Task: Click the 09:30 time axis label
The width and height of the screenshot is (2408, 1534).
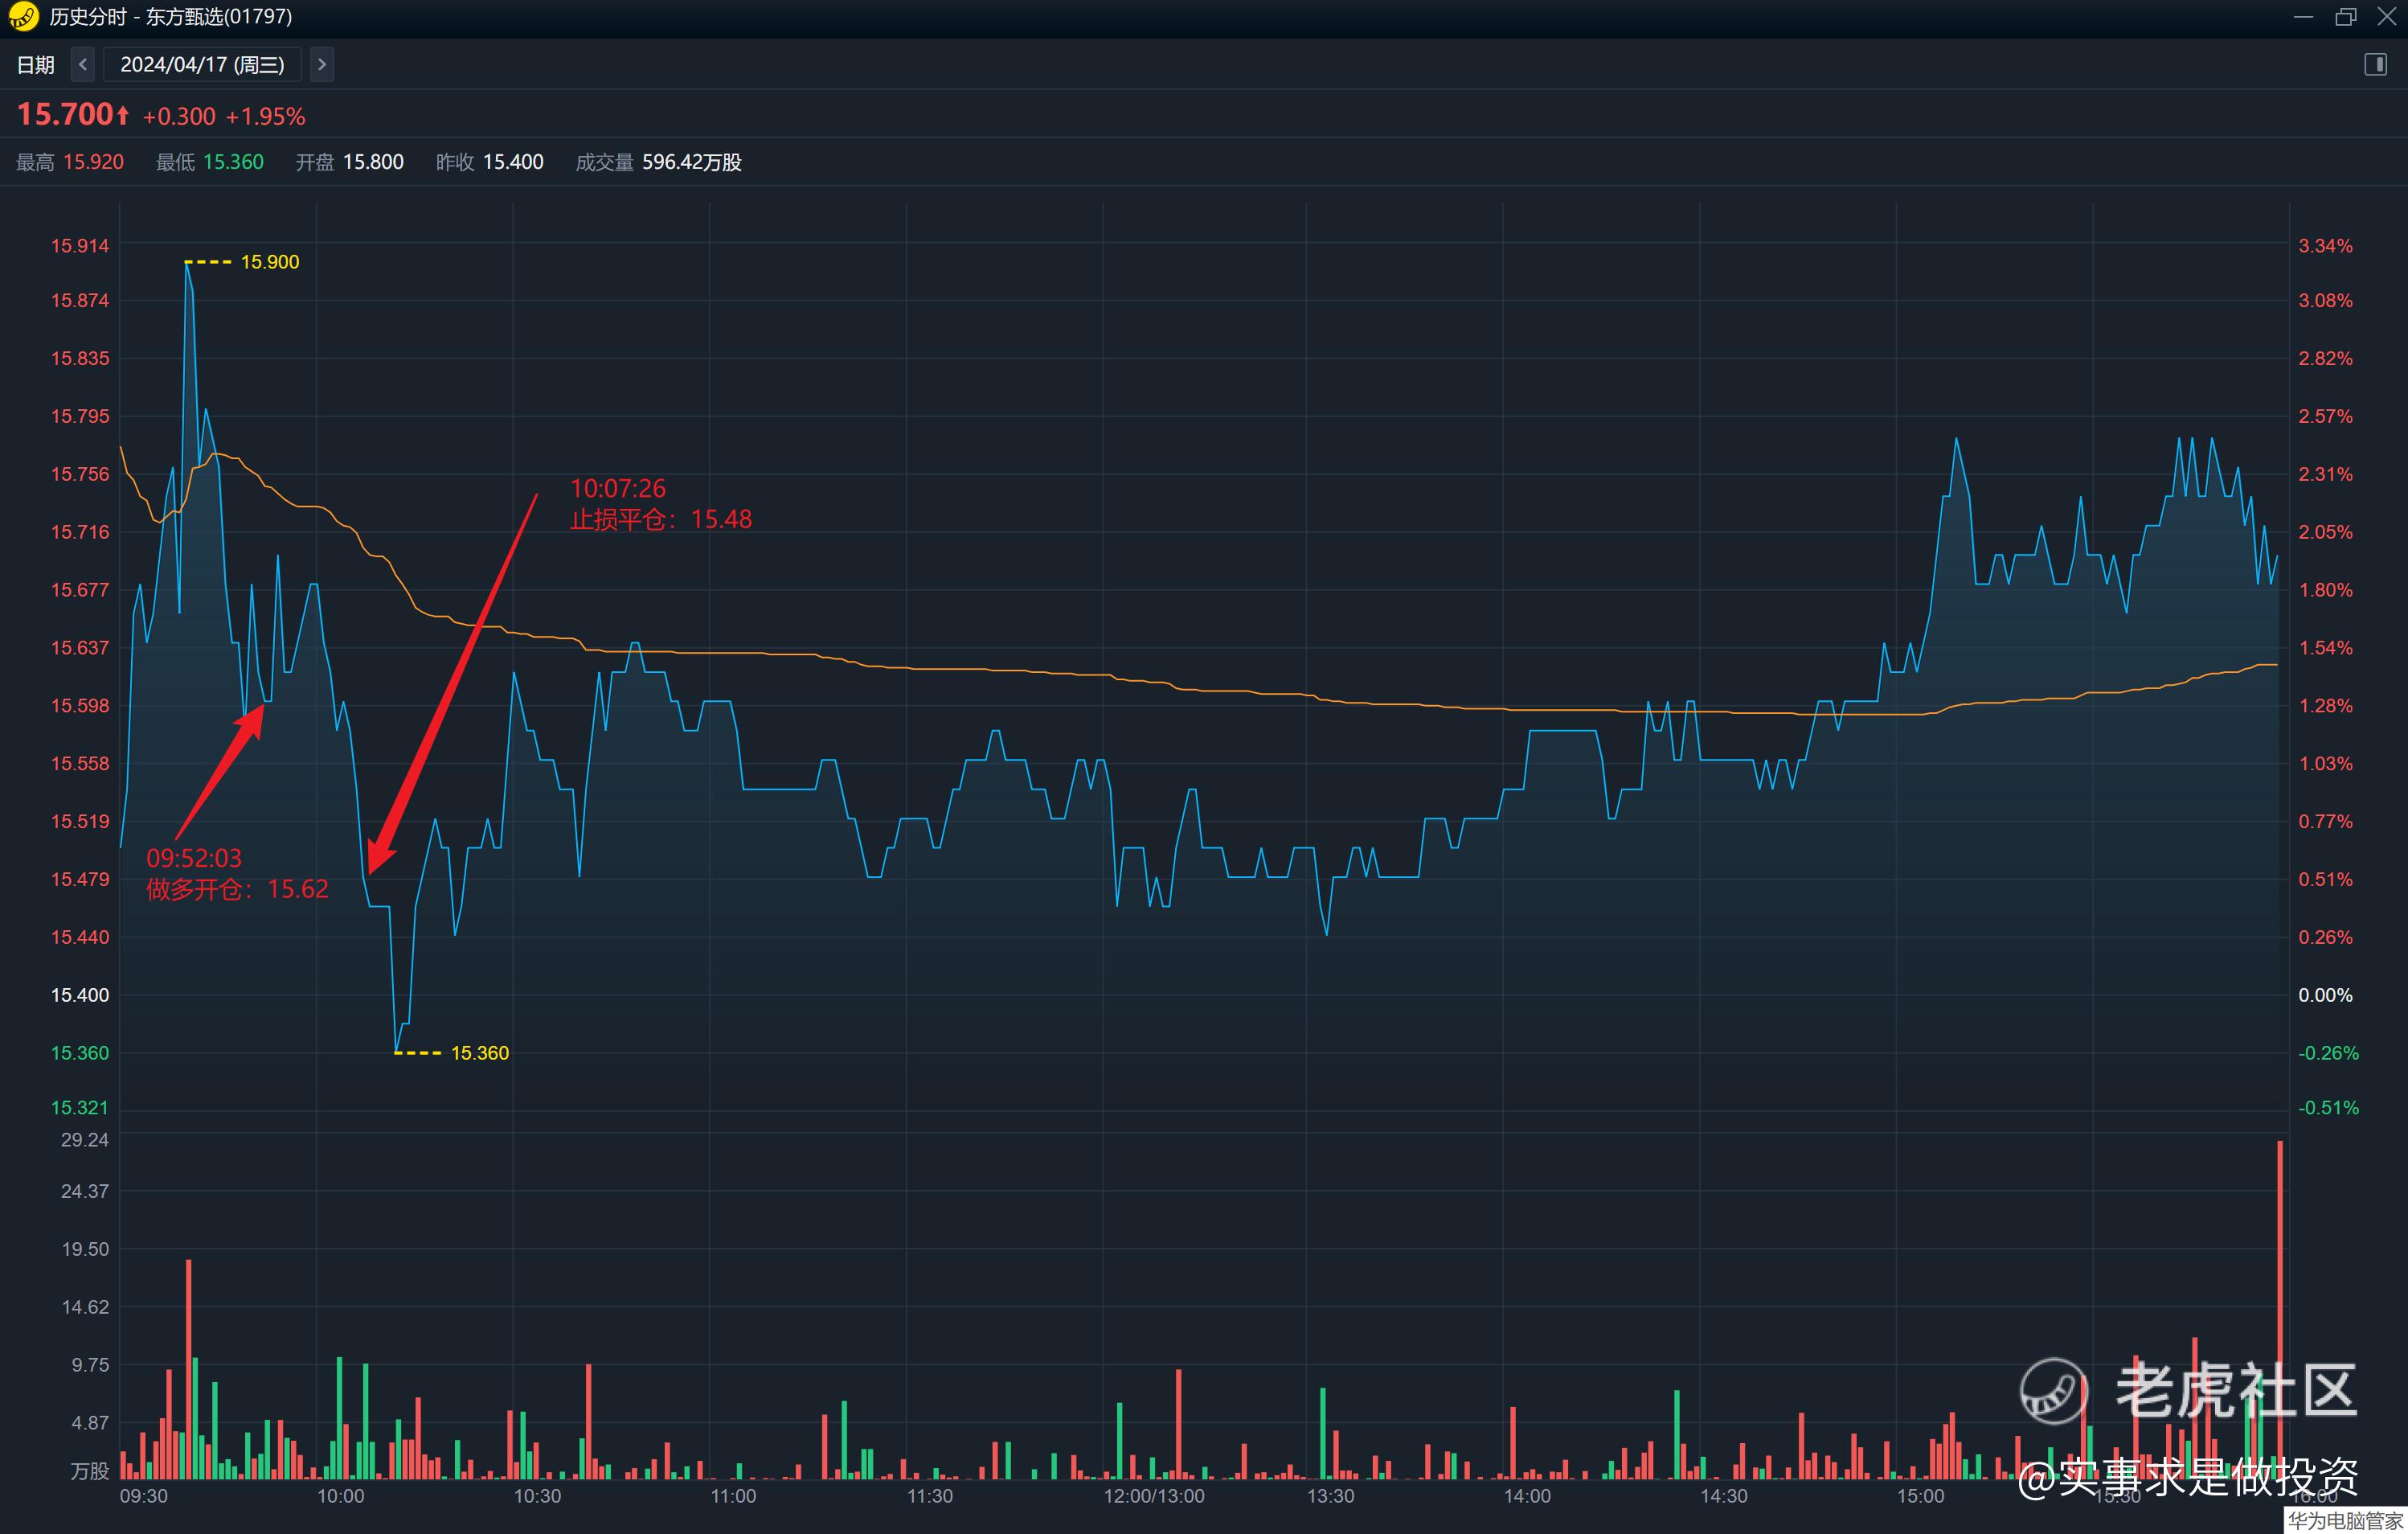Action: click(x=144, y=1497)
